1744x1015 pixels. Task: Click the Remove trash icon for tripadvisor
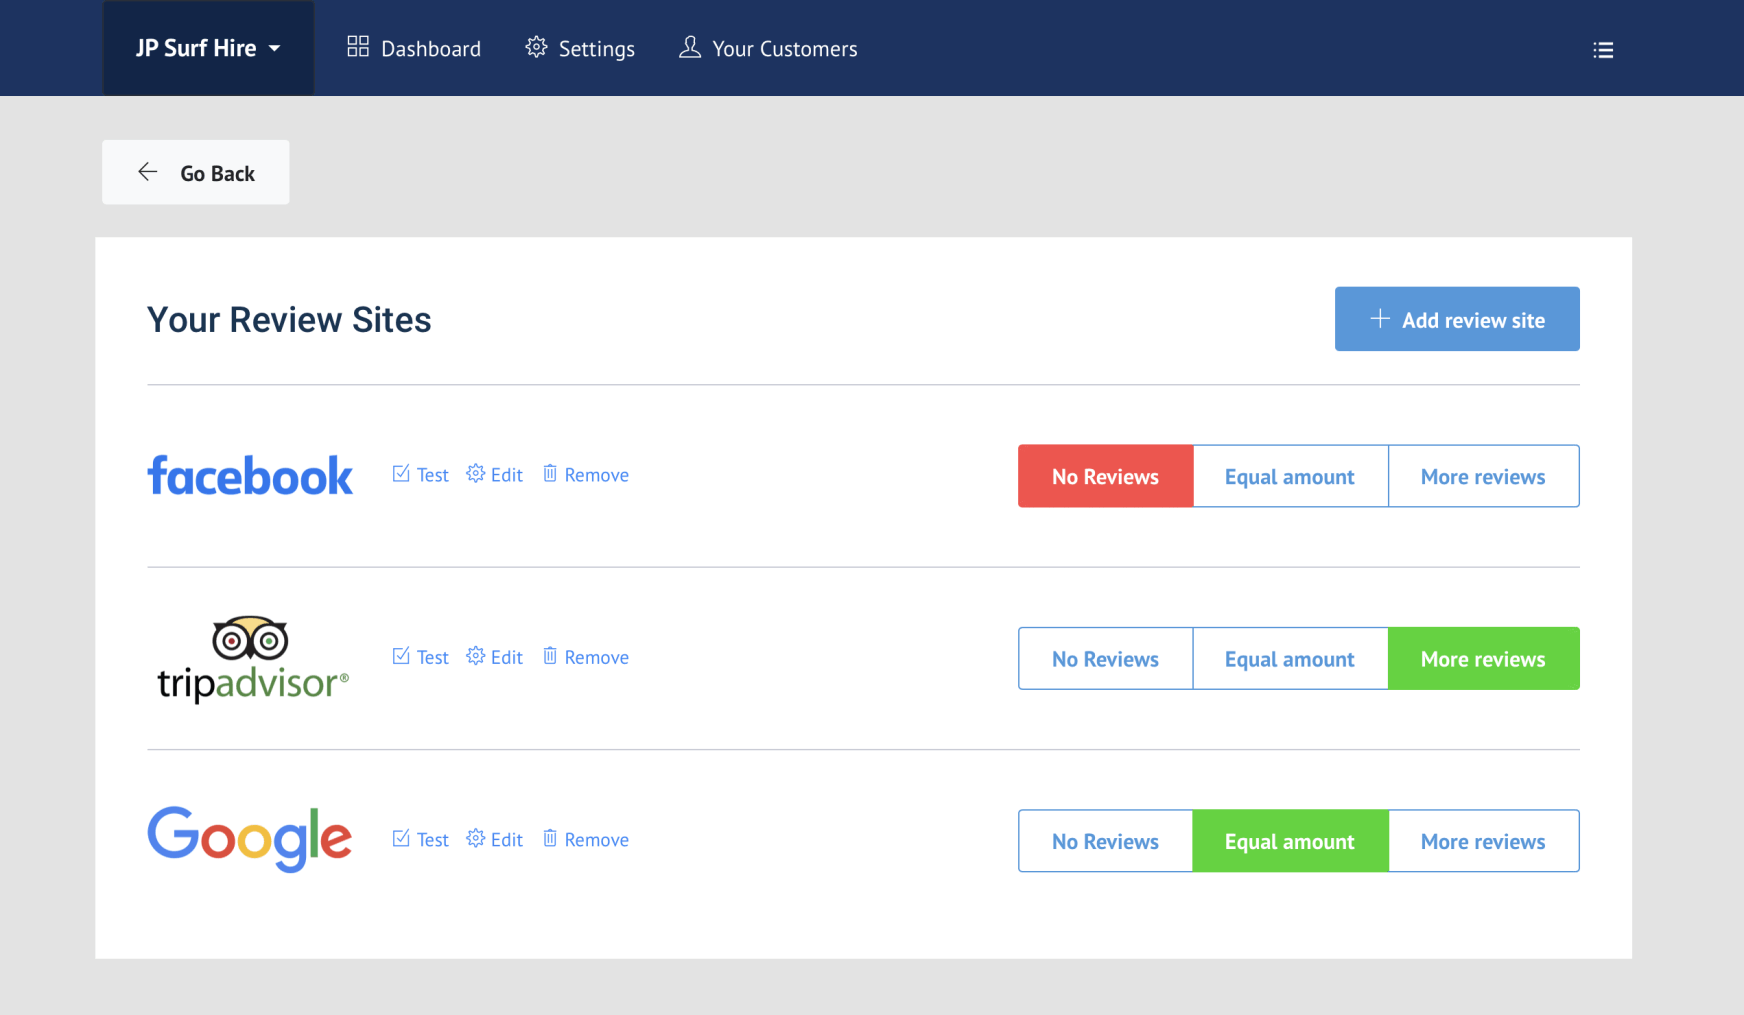pos(550,655)
